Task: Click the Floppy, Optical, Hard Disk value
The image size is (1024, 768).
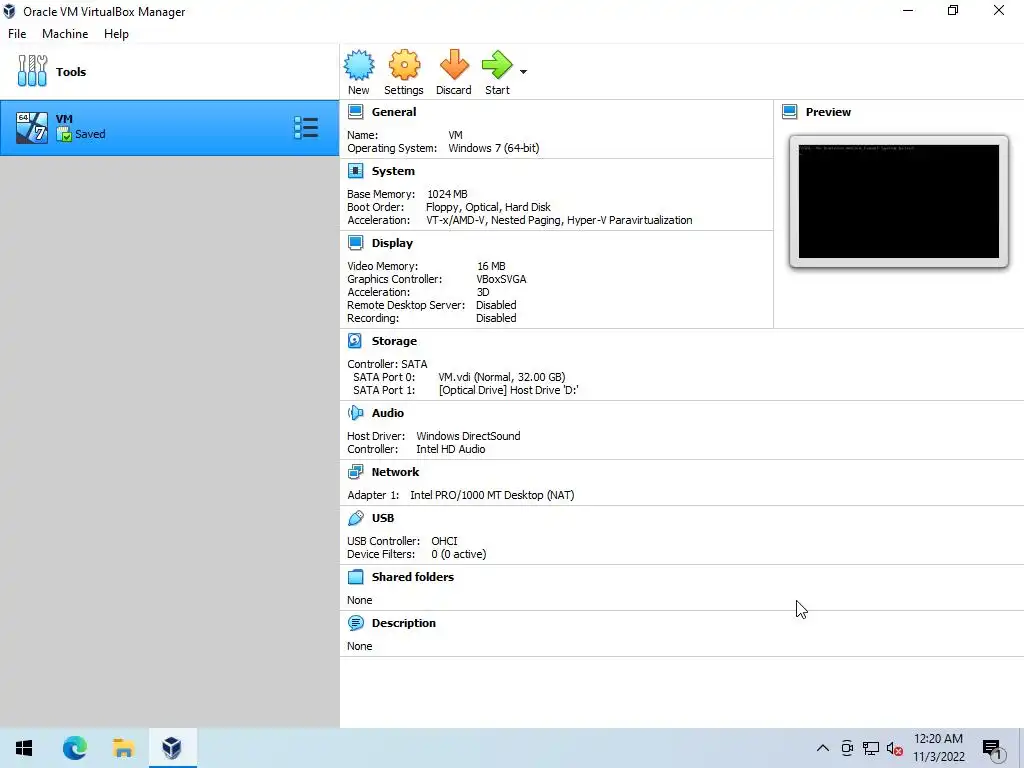Action: pos(488,207)
